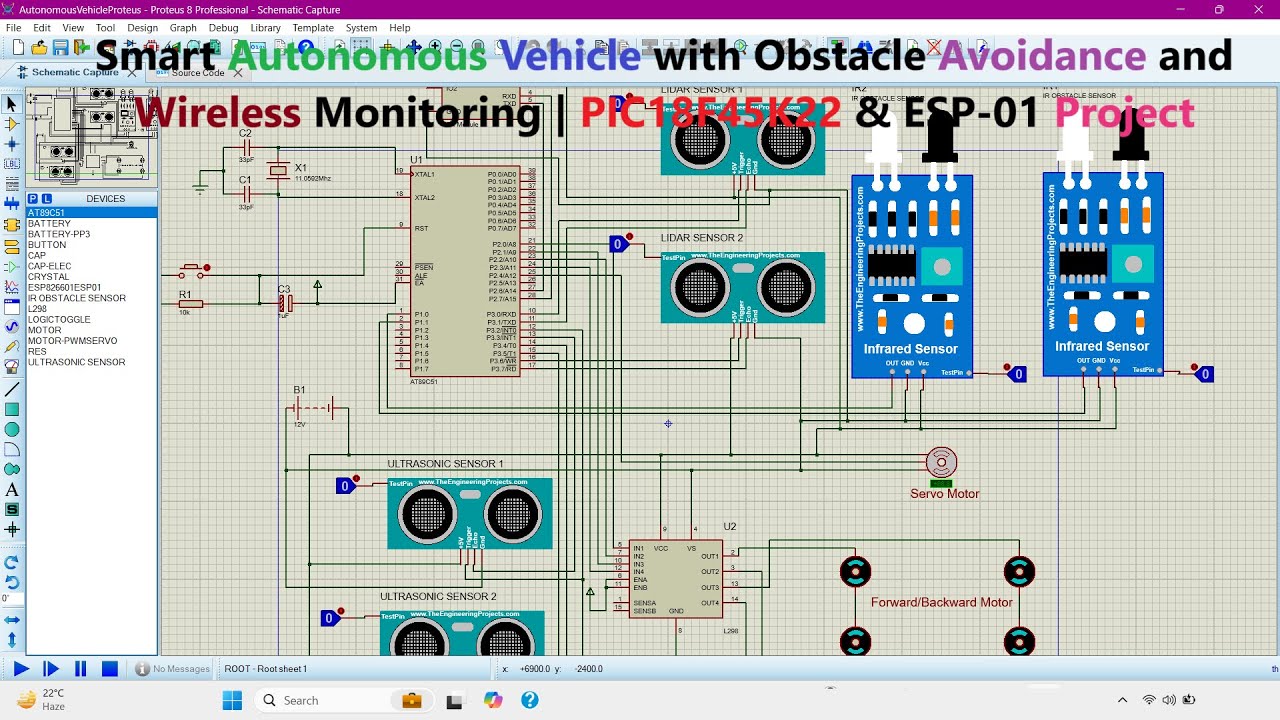Screen dimensions: 1280x720
Task: Select the 2D Graphics Circle tool
Action: 12,429
